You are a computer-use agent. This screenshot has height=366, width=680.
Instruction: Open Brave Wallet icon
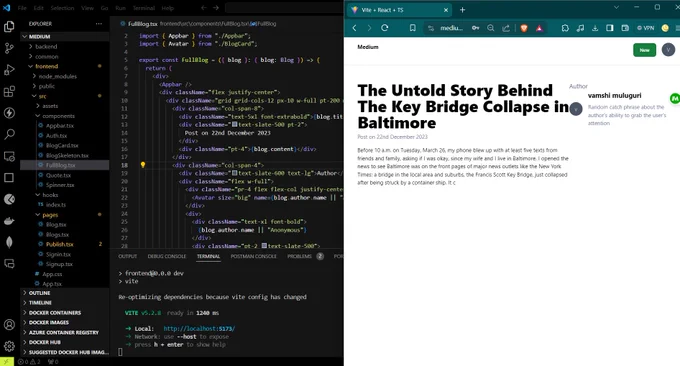point(625,28)
